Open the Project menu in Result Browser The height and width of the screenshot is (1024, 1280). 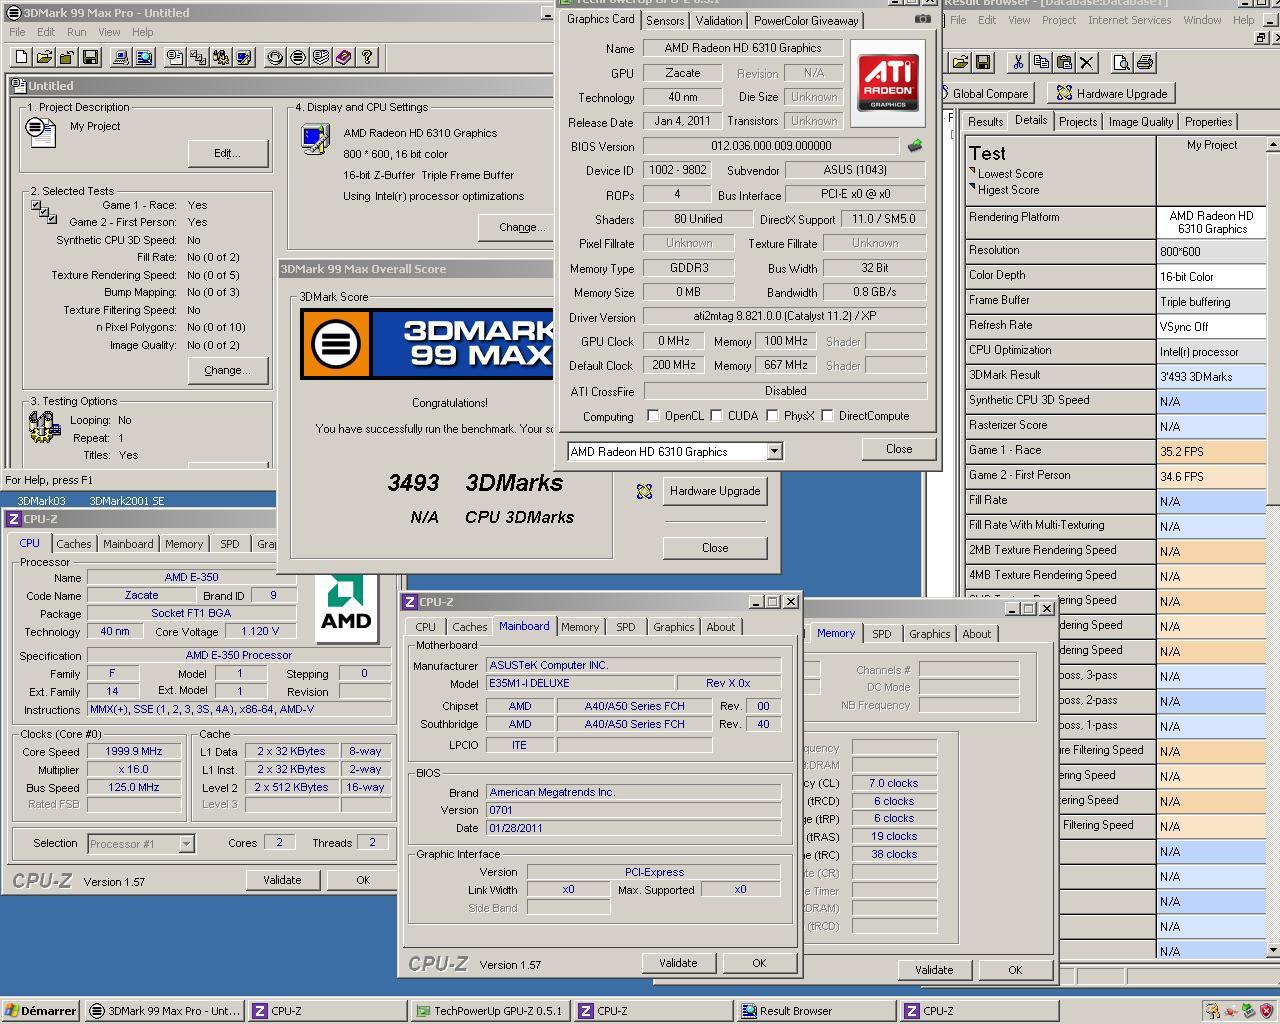click(1058, 20)
